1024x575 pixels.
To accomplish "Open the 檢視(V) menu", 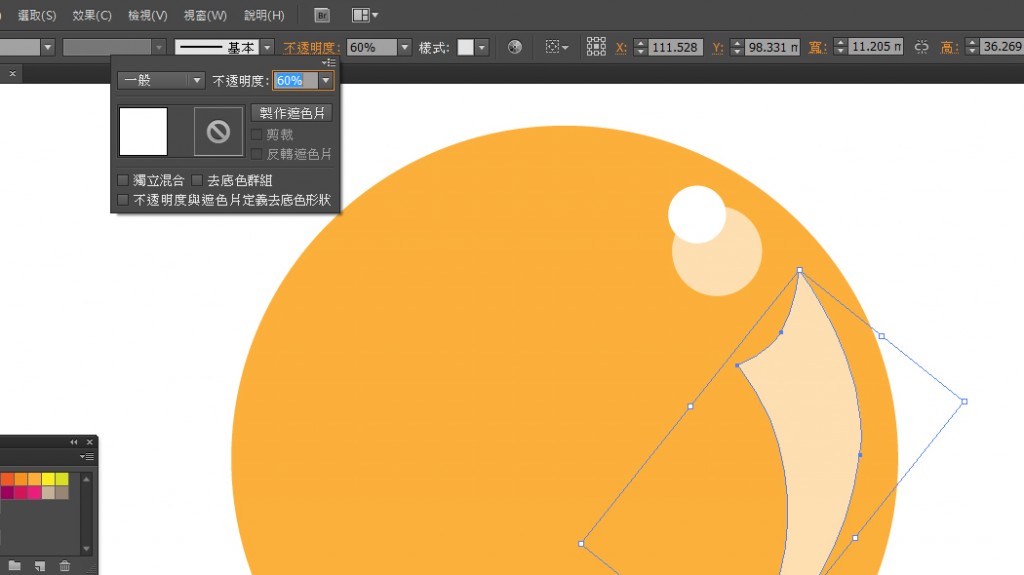I will click(x=148, y=15).
